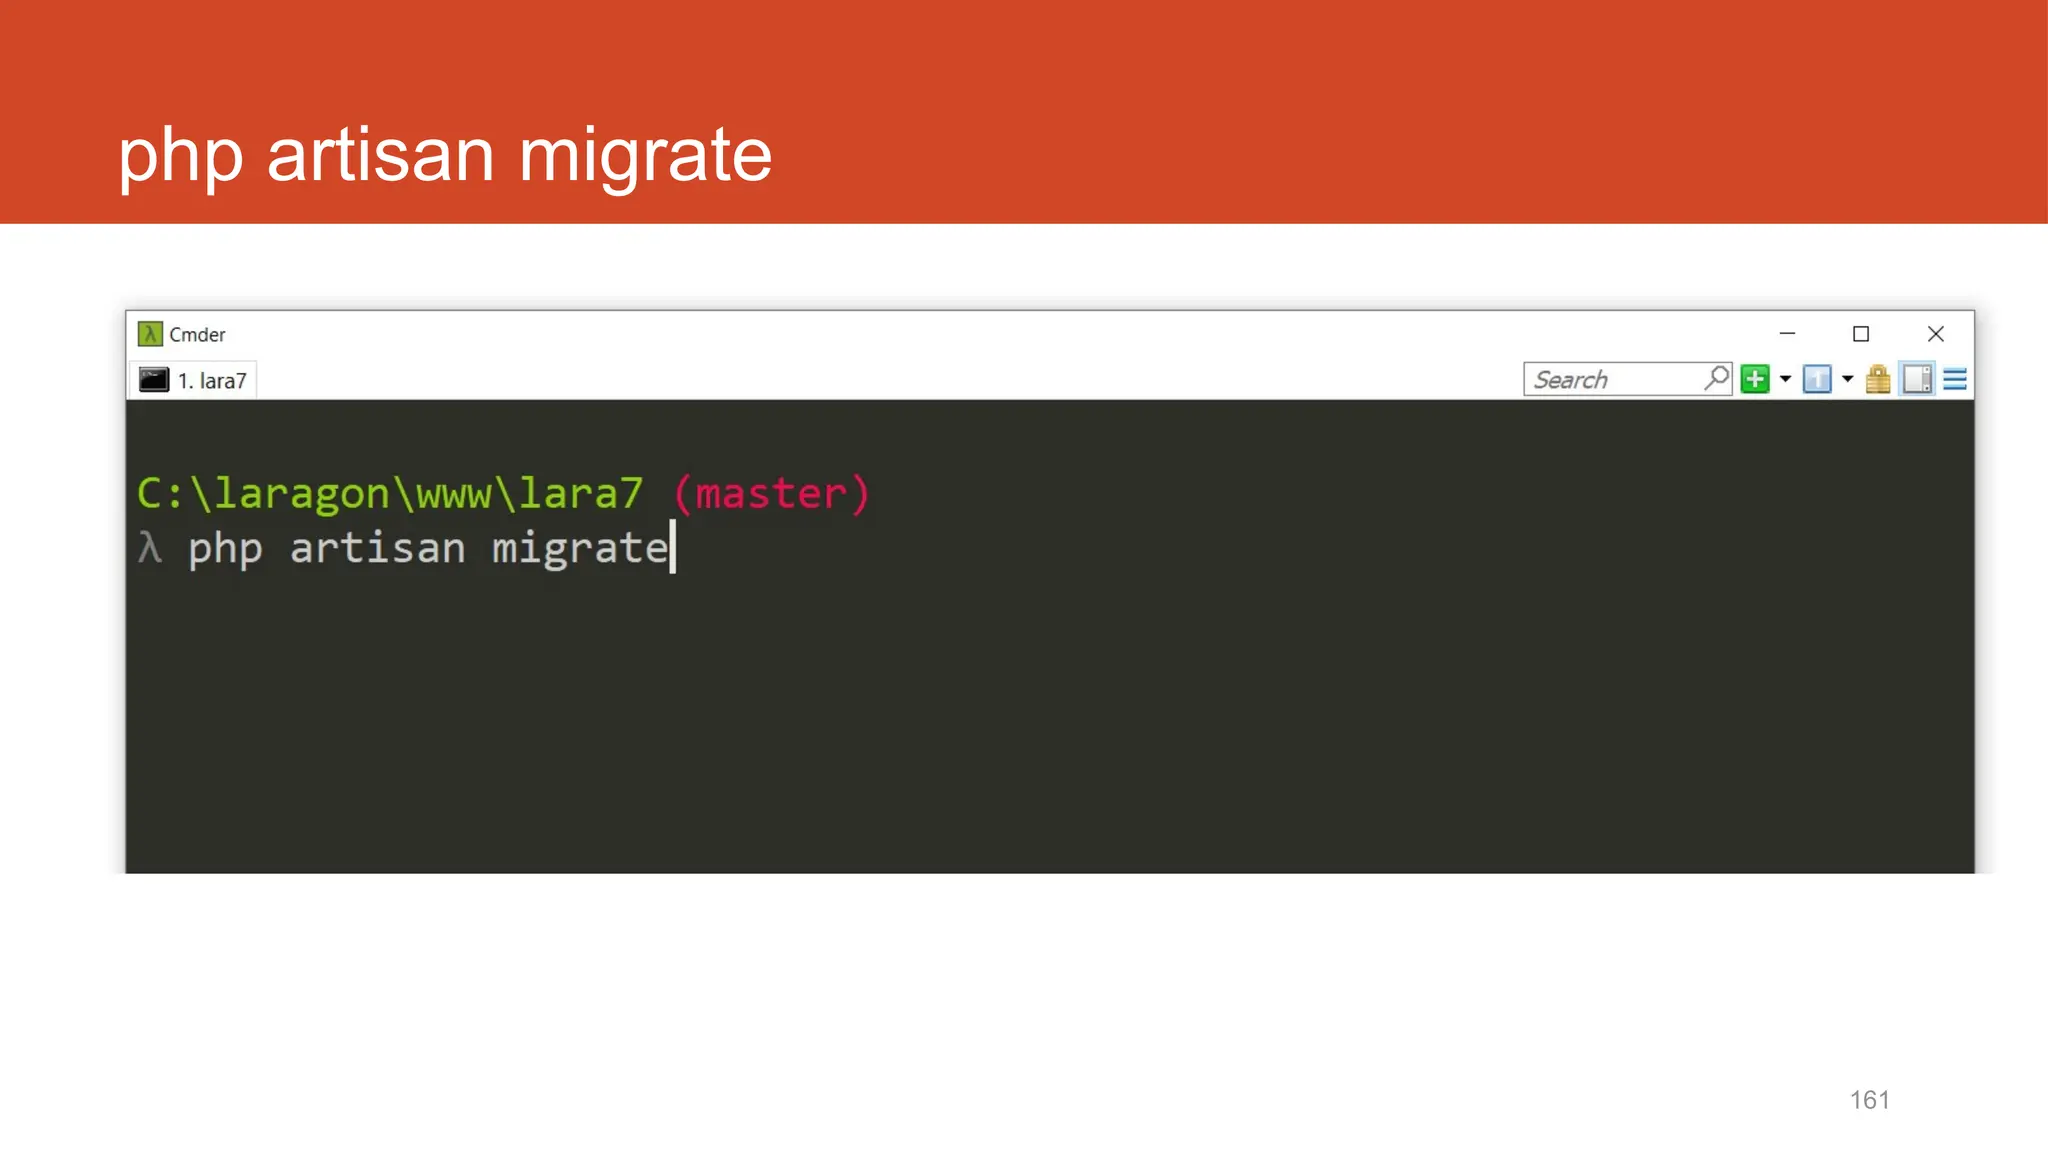Screen dimensions: 2048x1152
Task: Toggle the console lock icon
Action: pos(1878,379)
